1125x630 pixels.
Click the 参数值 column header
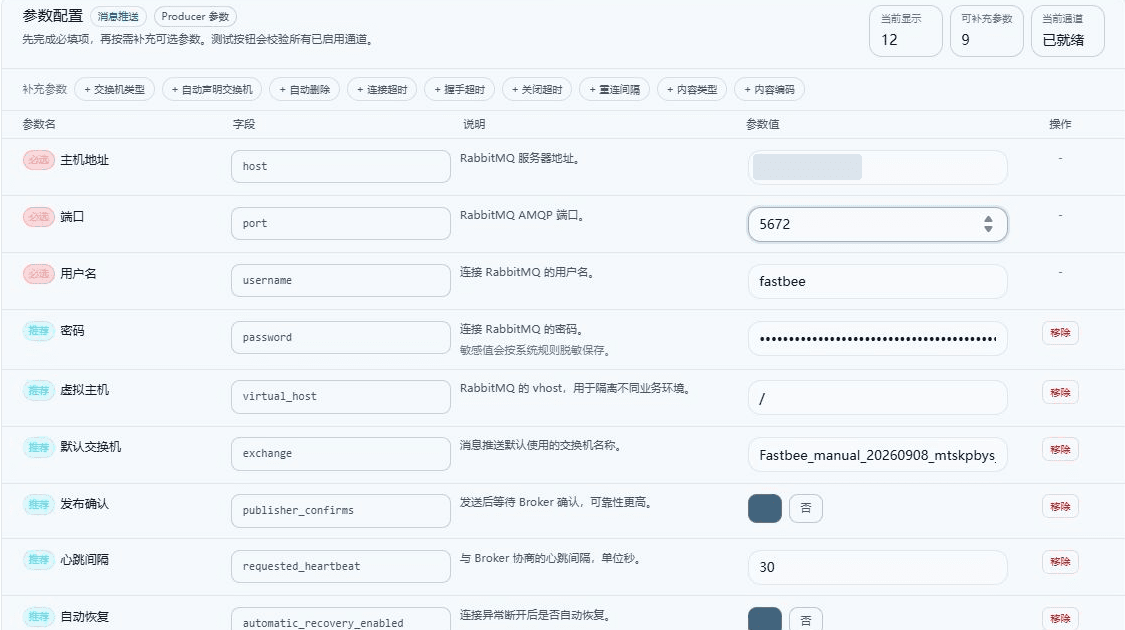click(763, 124)
